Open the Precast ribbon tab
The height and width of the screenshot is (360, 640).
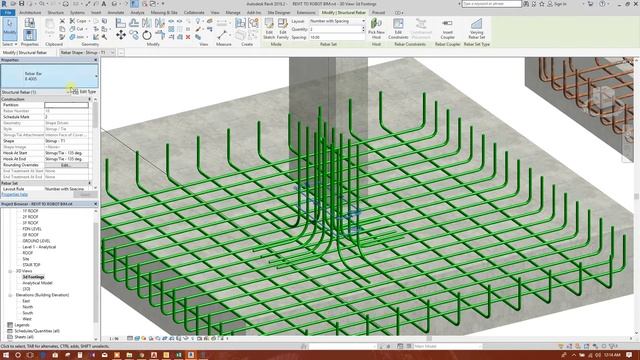click(378, 13)
